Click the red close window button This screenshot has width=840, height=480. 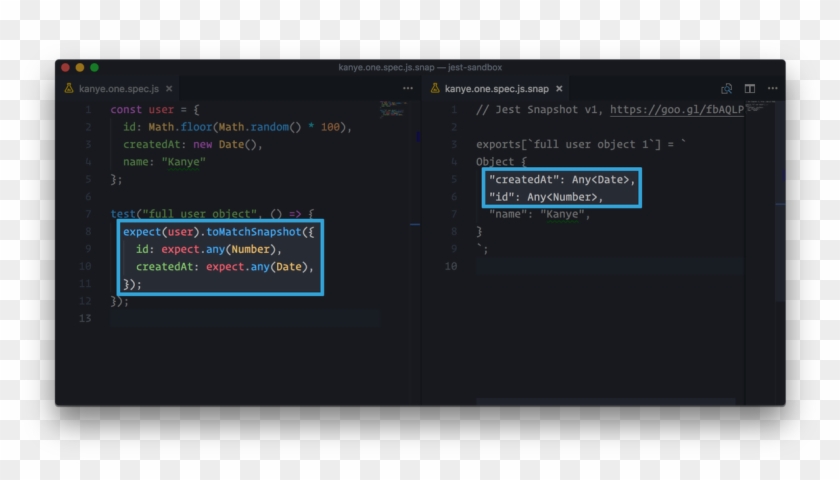point(66,67)
